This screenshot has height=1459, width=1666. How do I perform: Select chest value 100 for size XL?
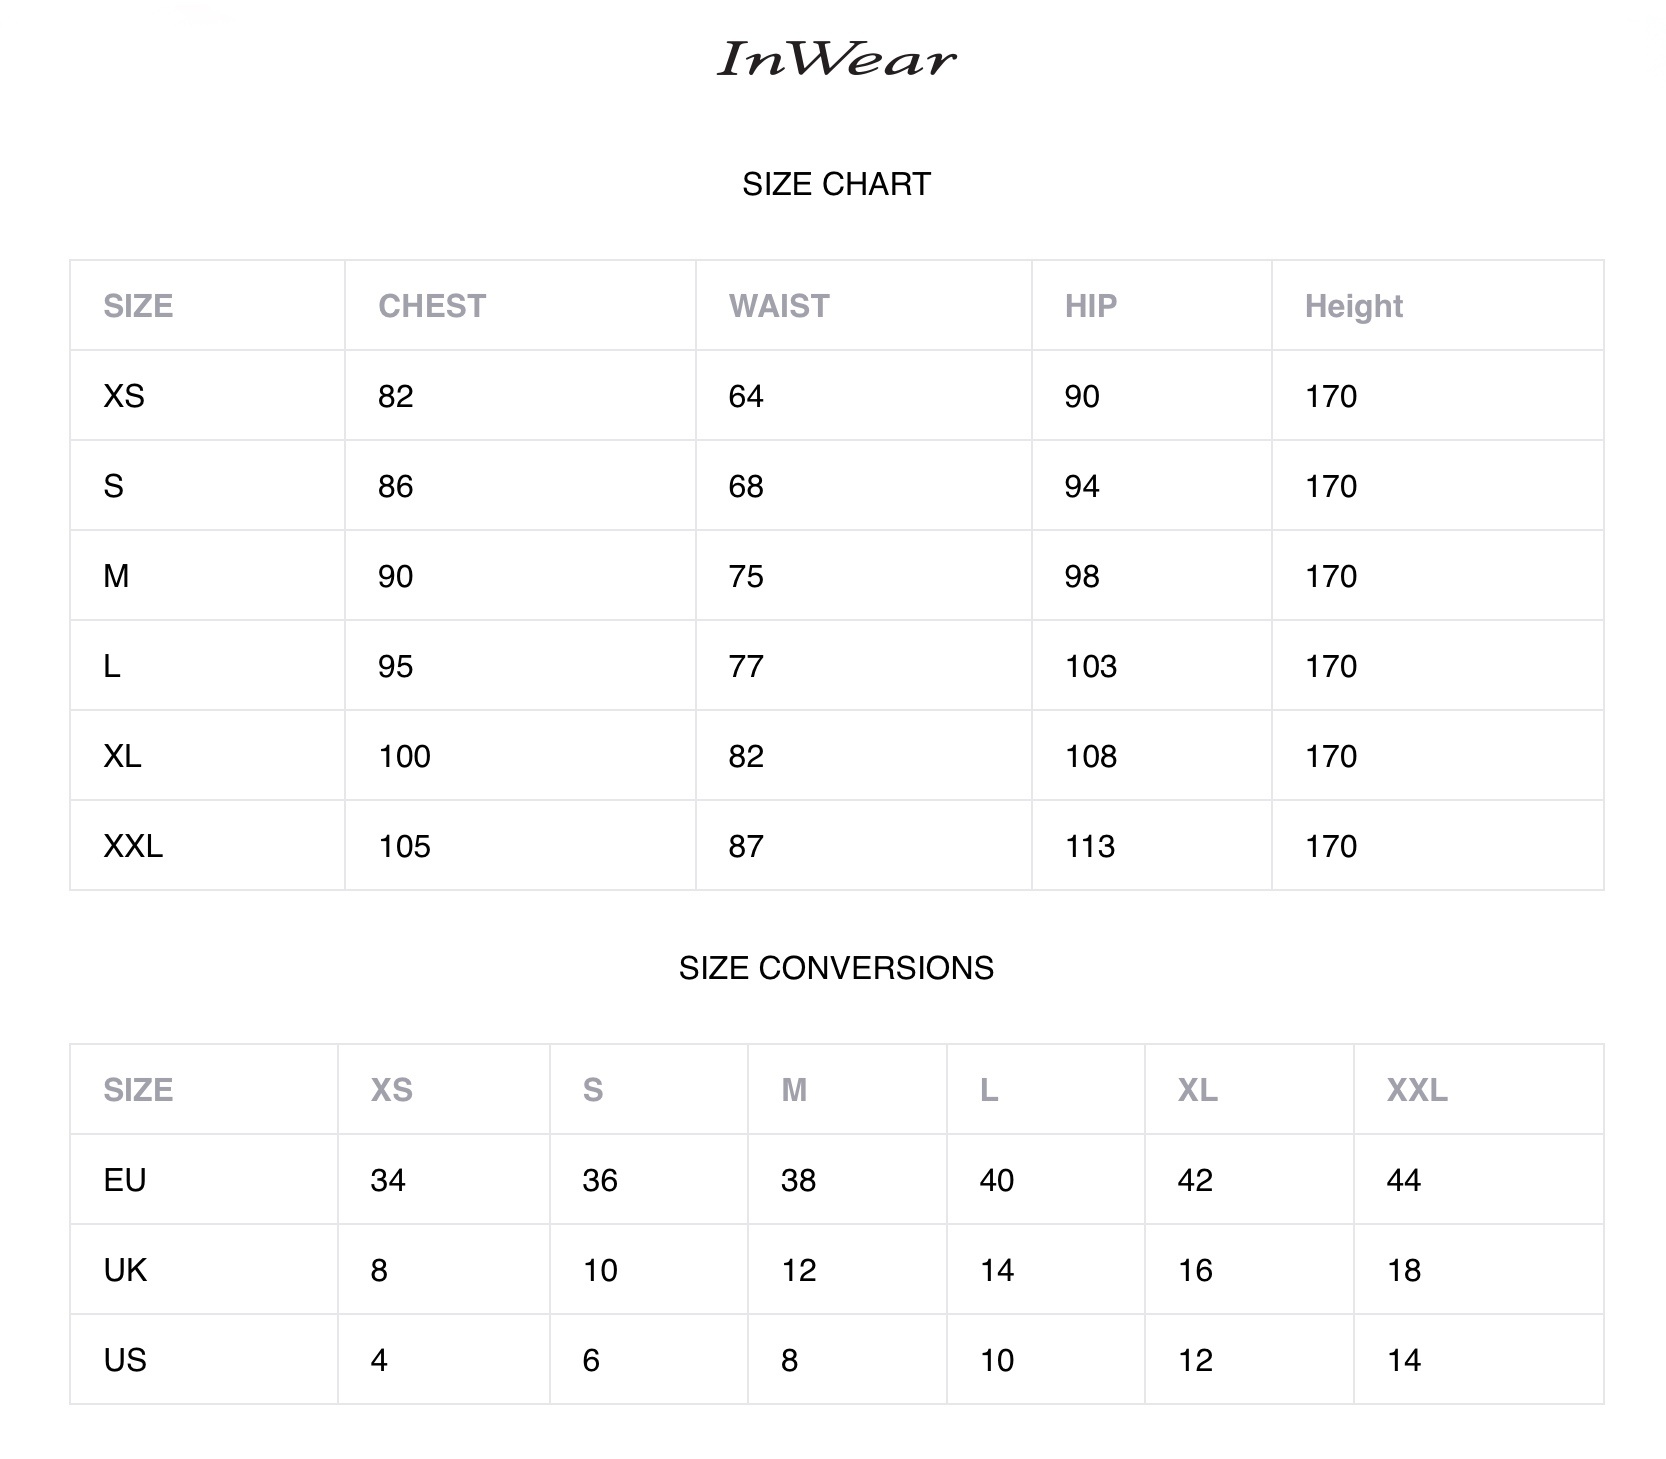(404, 756)
